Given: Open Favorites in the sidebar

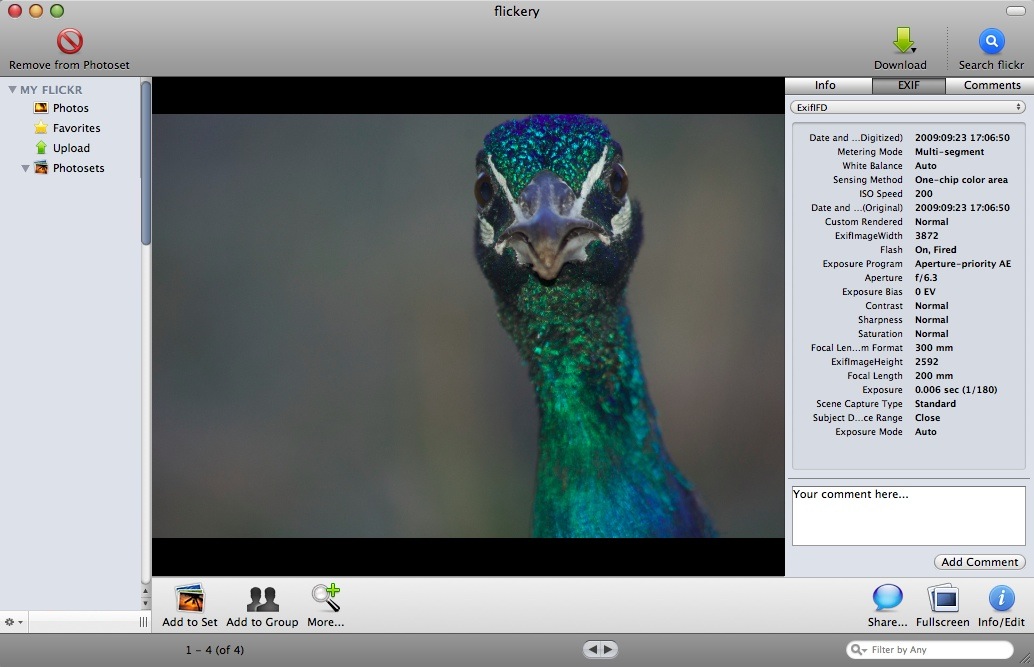Looking at the screenshot, I should 74,128.
